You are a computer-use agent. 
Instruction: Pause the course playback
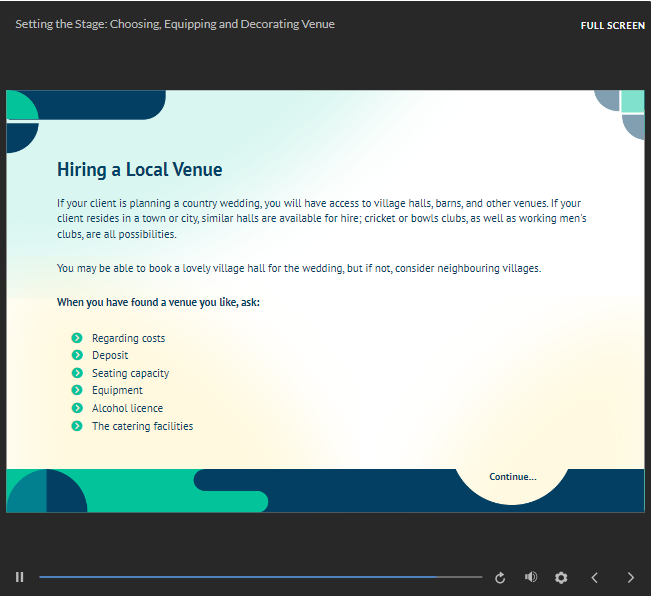point(19,577)
